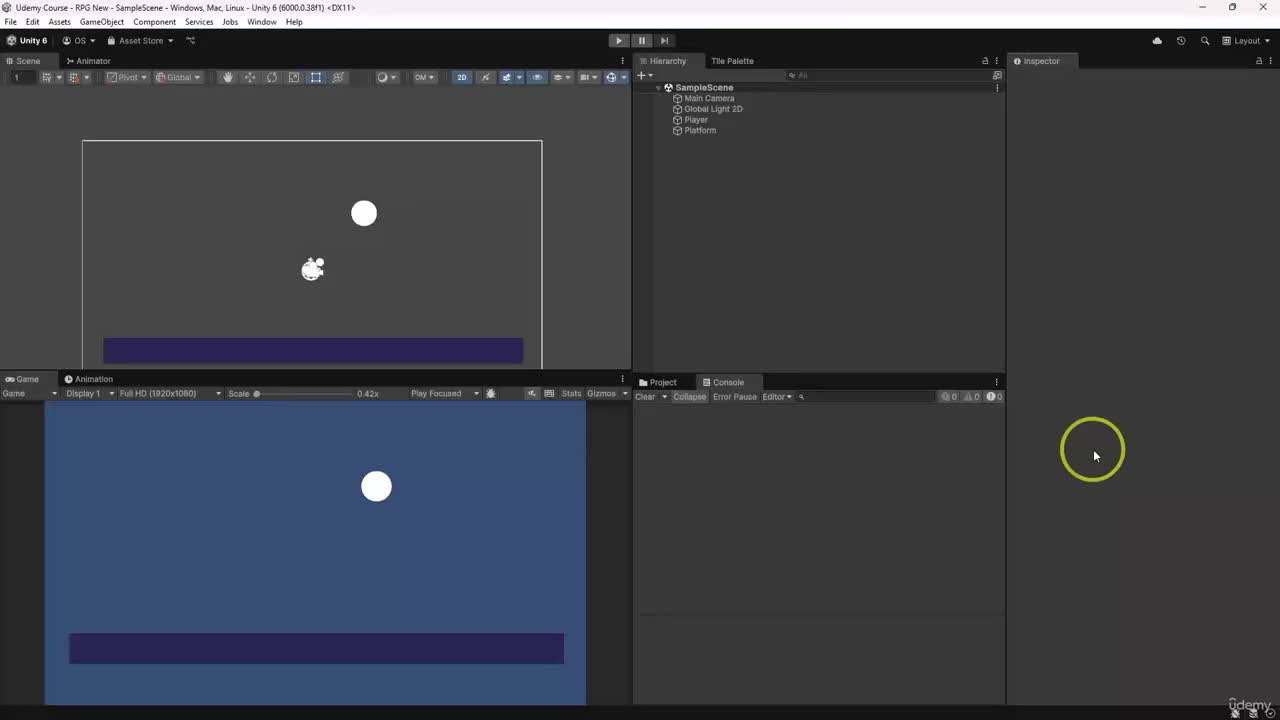Toggle 2D scene view mode

tap(461, 77)
